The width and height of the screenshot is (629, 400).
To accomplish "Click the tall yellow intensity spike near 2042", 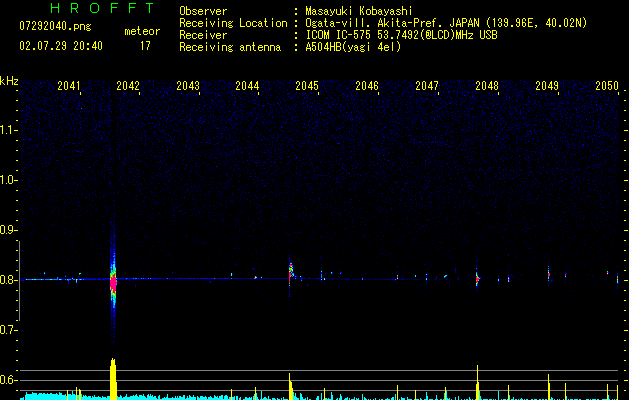I will tap(113, 379).
